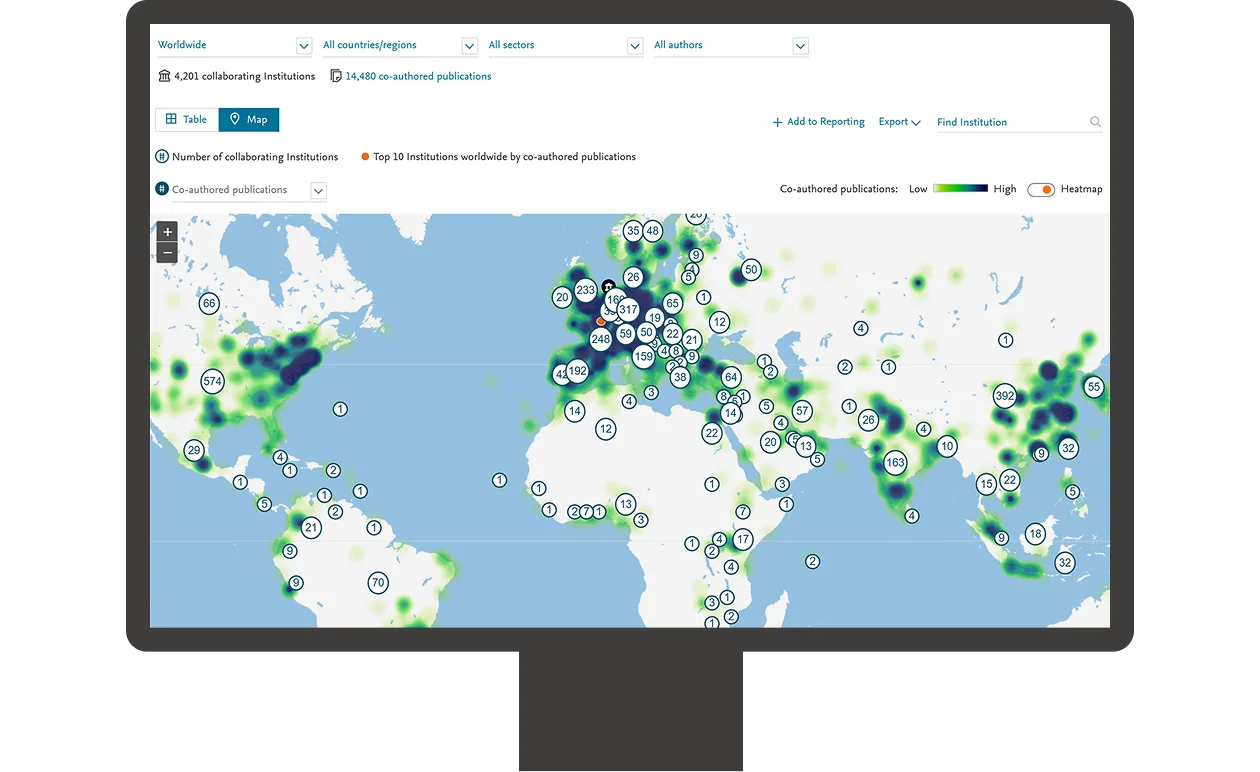Viewport: 1260px width, 772px height.
Task: Click the zoom in plus icon on the map
Action: pyautogui.click(x=166, y=231)
